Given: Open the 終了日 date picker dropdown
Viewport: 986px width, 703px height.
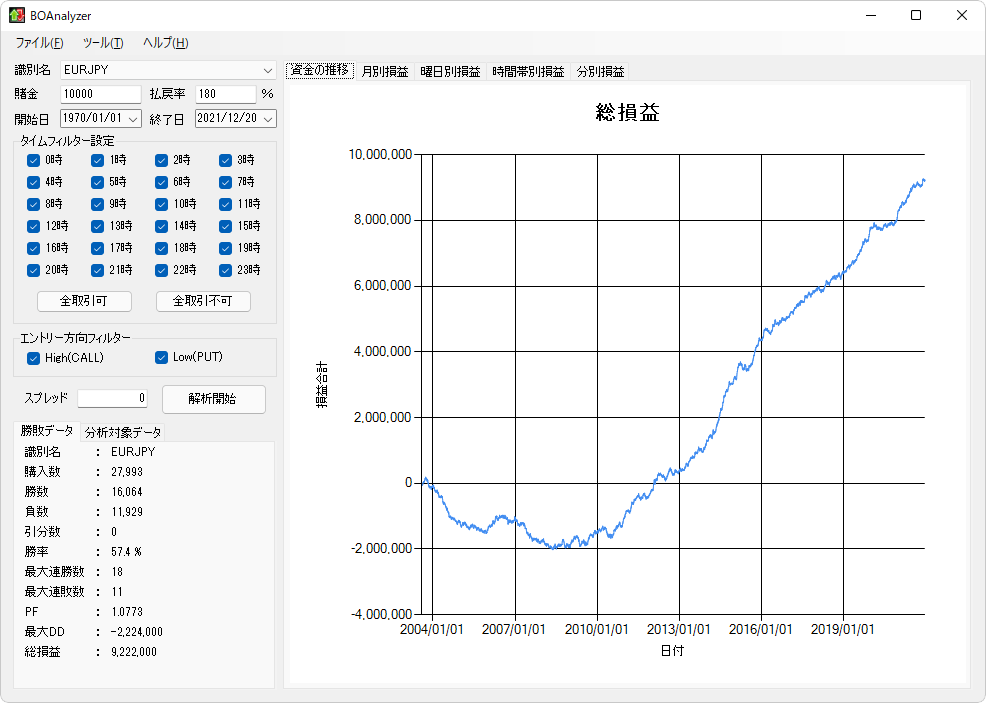Looking at the screenshot, I should pyautogui.click(x=269, y=118).
